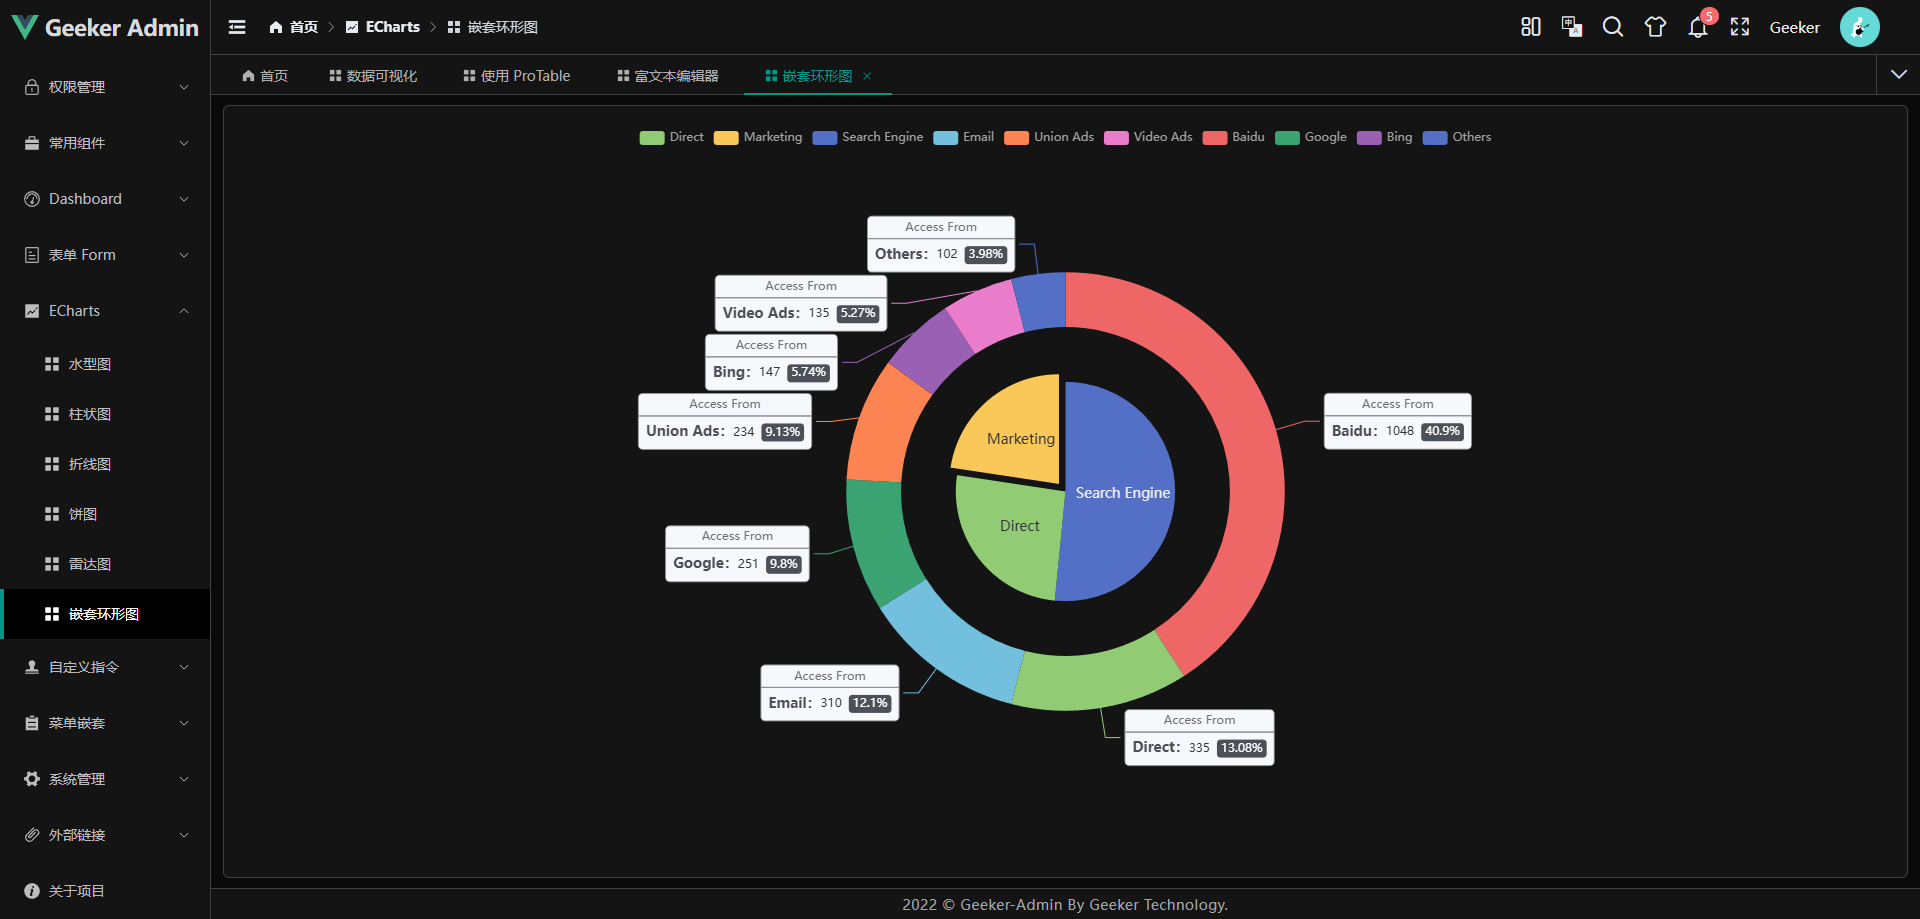Toggle Search Engine legend item
The height and width of the screenshot is (919, 1920).
(867, 137)
